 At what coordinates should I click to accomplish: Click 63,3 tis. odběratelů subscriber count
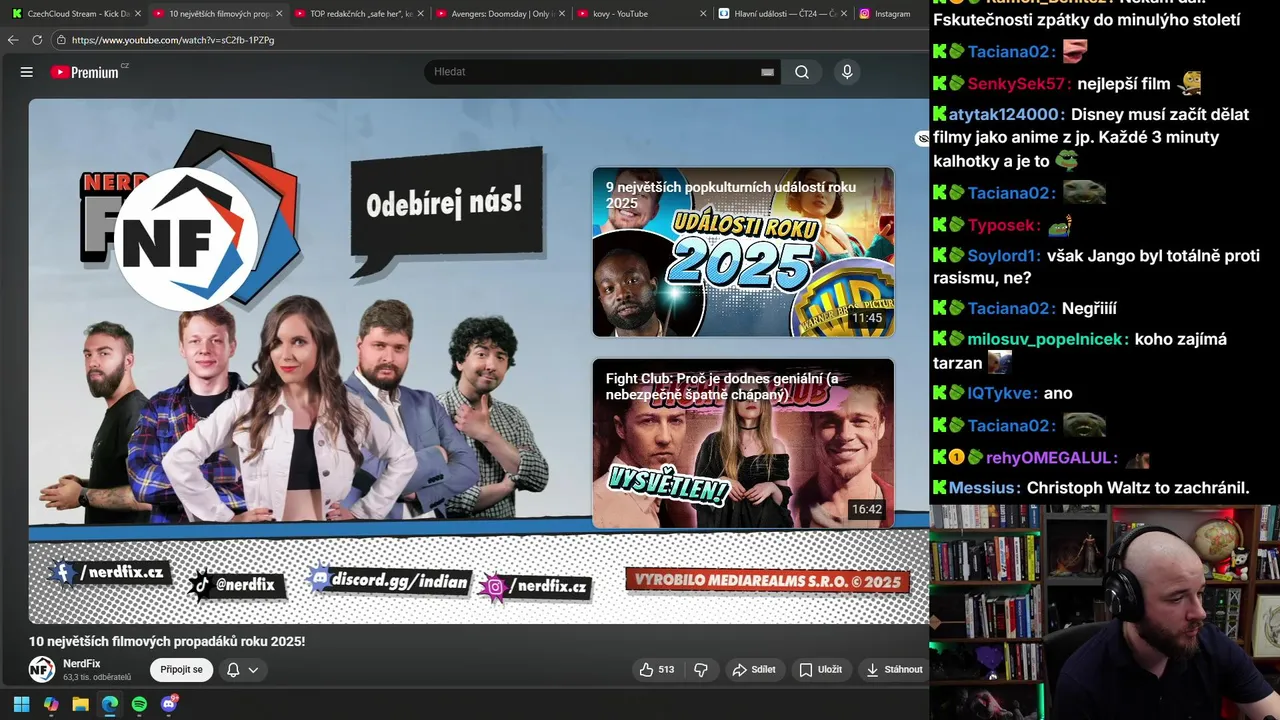click(97, 678)
